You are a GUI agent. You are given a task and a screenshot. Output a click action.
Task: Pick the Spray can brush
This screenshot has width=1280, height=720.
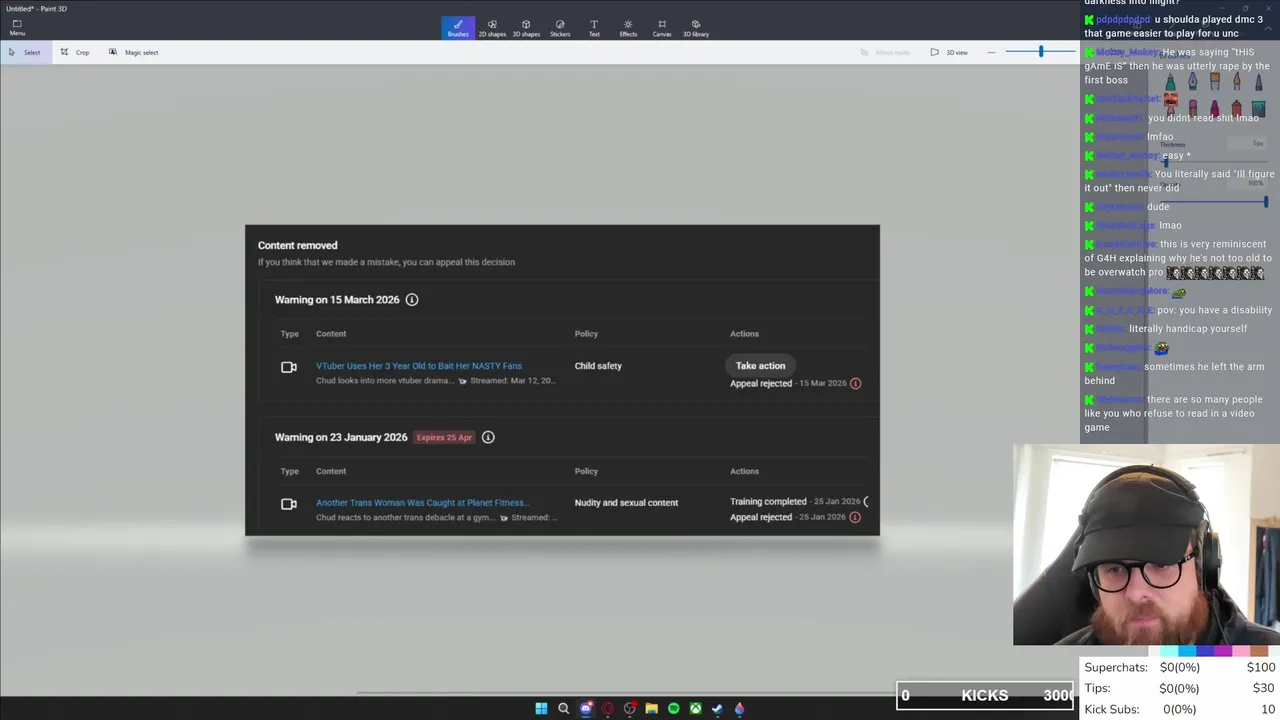tap(1237, 107)
